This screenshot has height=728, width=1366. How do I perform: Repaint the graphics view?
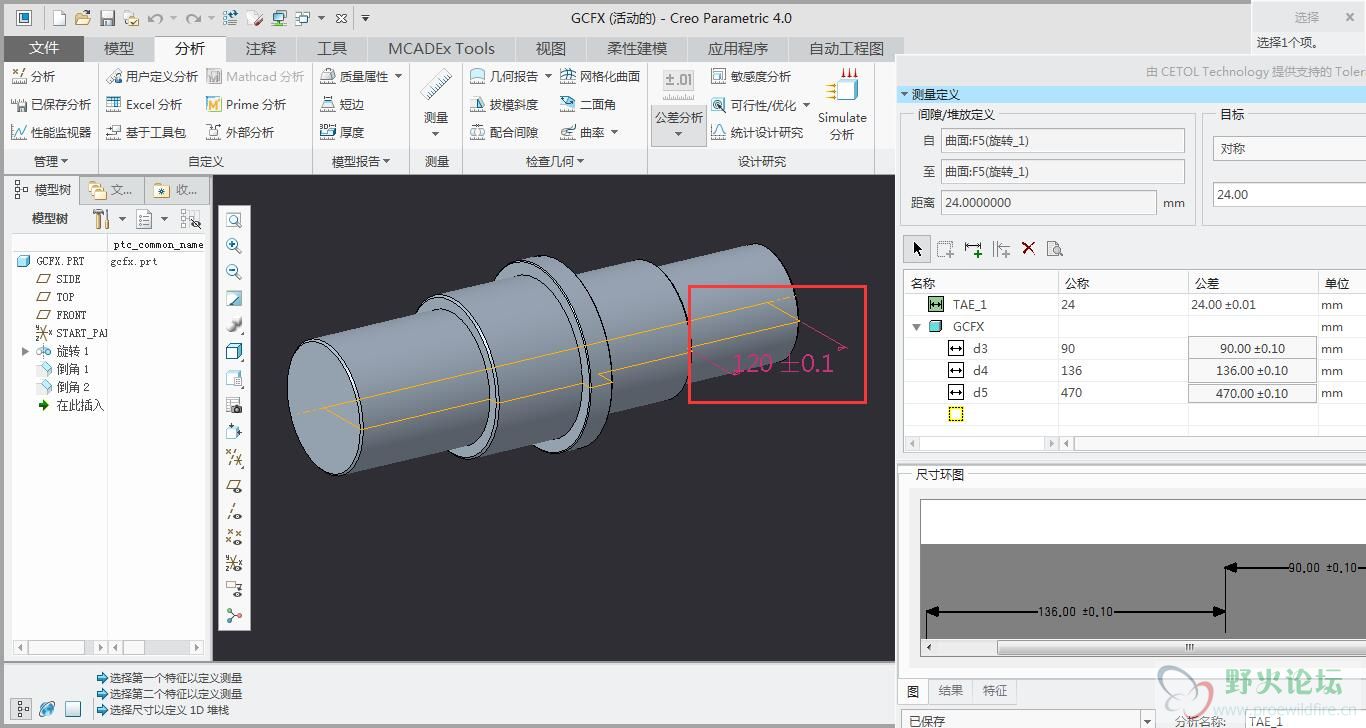(234, 298)
